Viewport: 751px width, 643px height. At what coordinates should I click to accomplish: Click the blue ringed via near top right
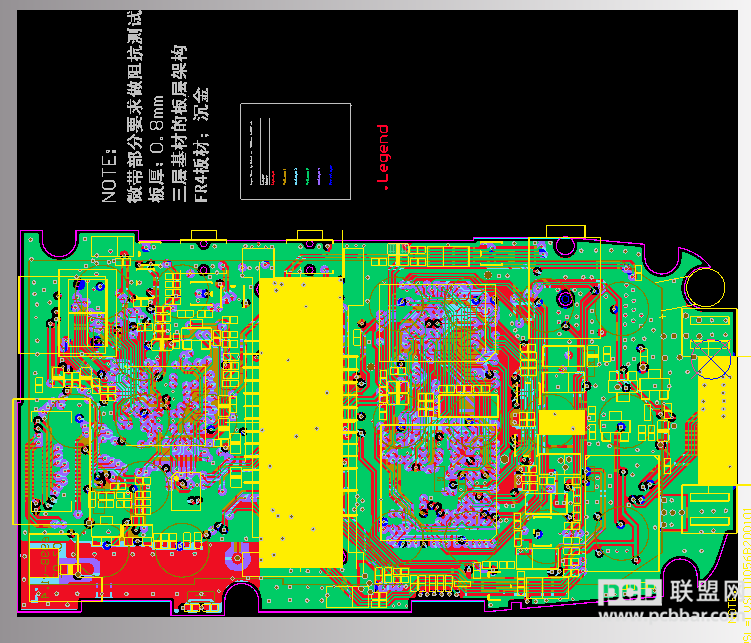565,299
